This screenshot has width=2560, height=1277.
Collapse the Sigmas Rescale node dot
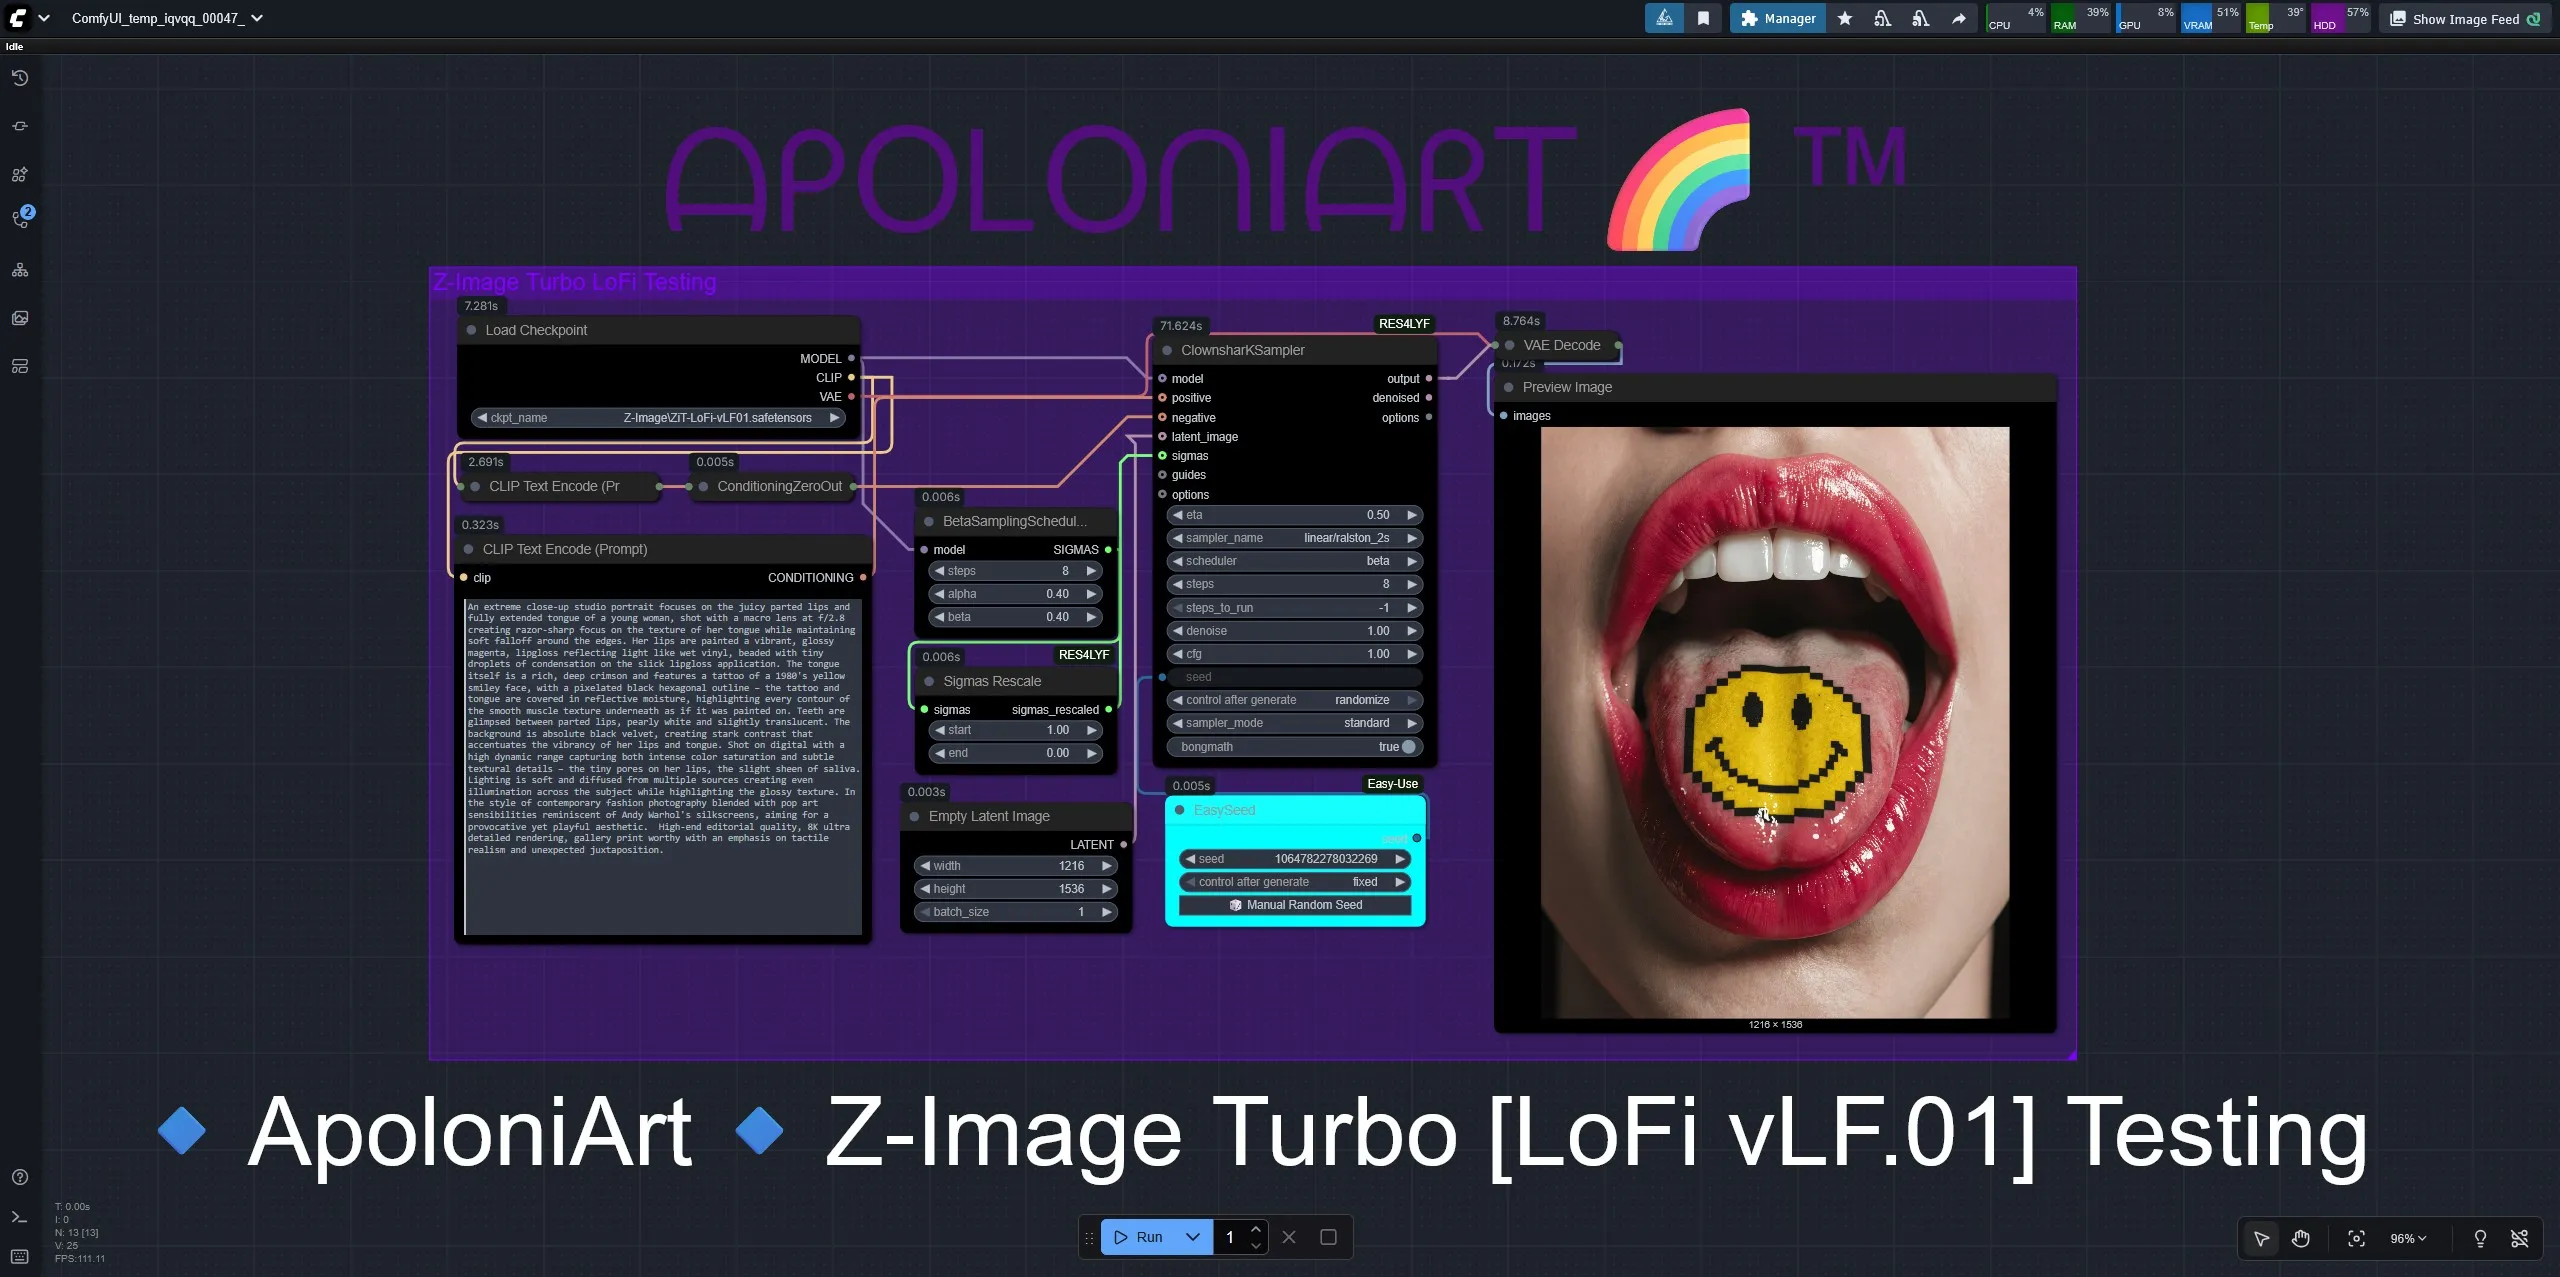tap(929, 681)
